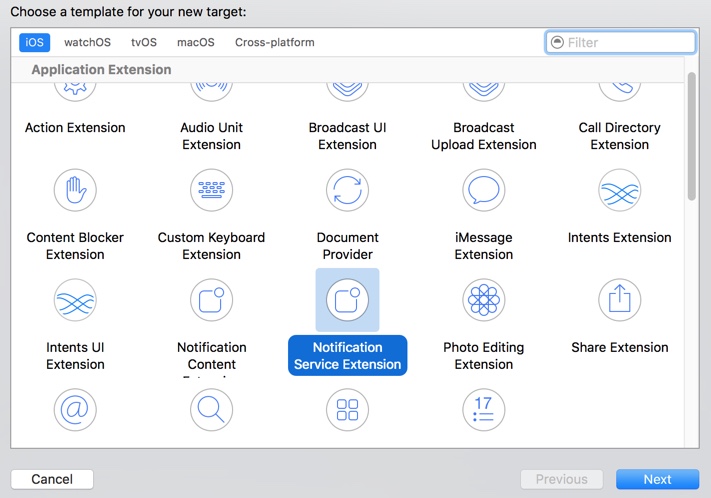Screen dimensions: 711x498
Task: Click the Share Extension label
Action: point(619,347)
